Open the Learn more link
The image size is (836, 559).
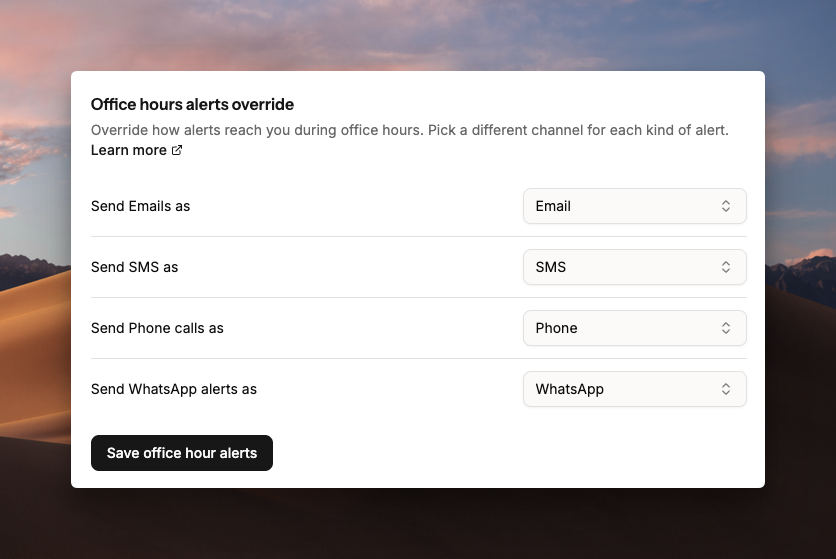136,150
